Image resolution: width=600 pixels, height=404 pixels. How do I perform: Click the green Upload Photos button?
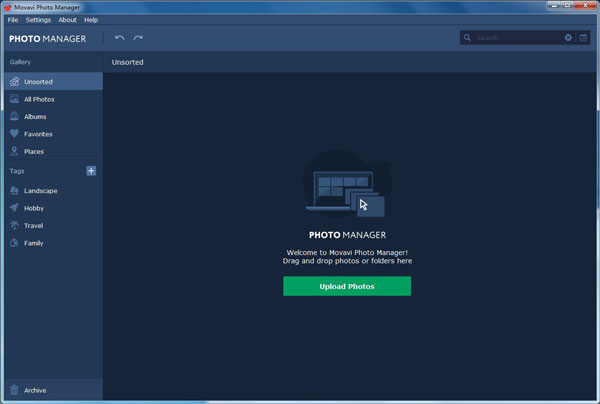pos(347,286)
